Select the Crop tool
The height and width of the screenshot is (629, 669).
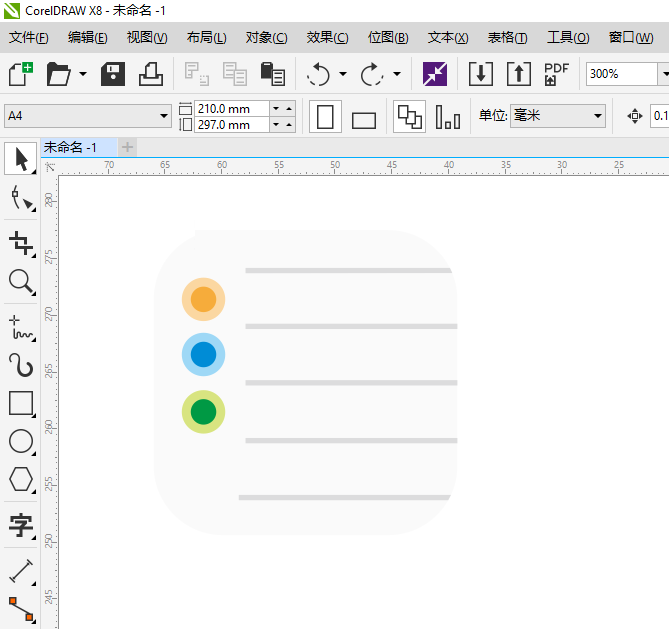21,242
